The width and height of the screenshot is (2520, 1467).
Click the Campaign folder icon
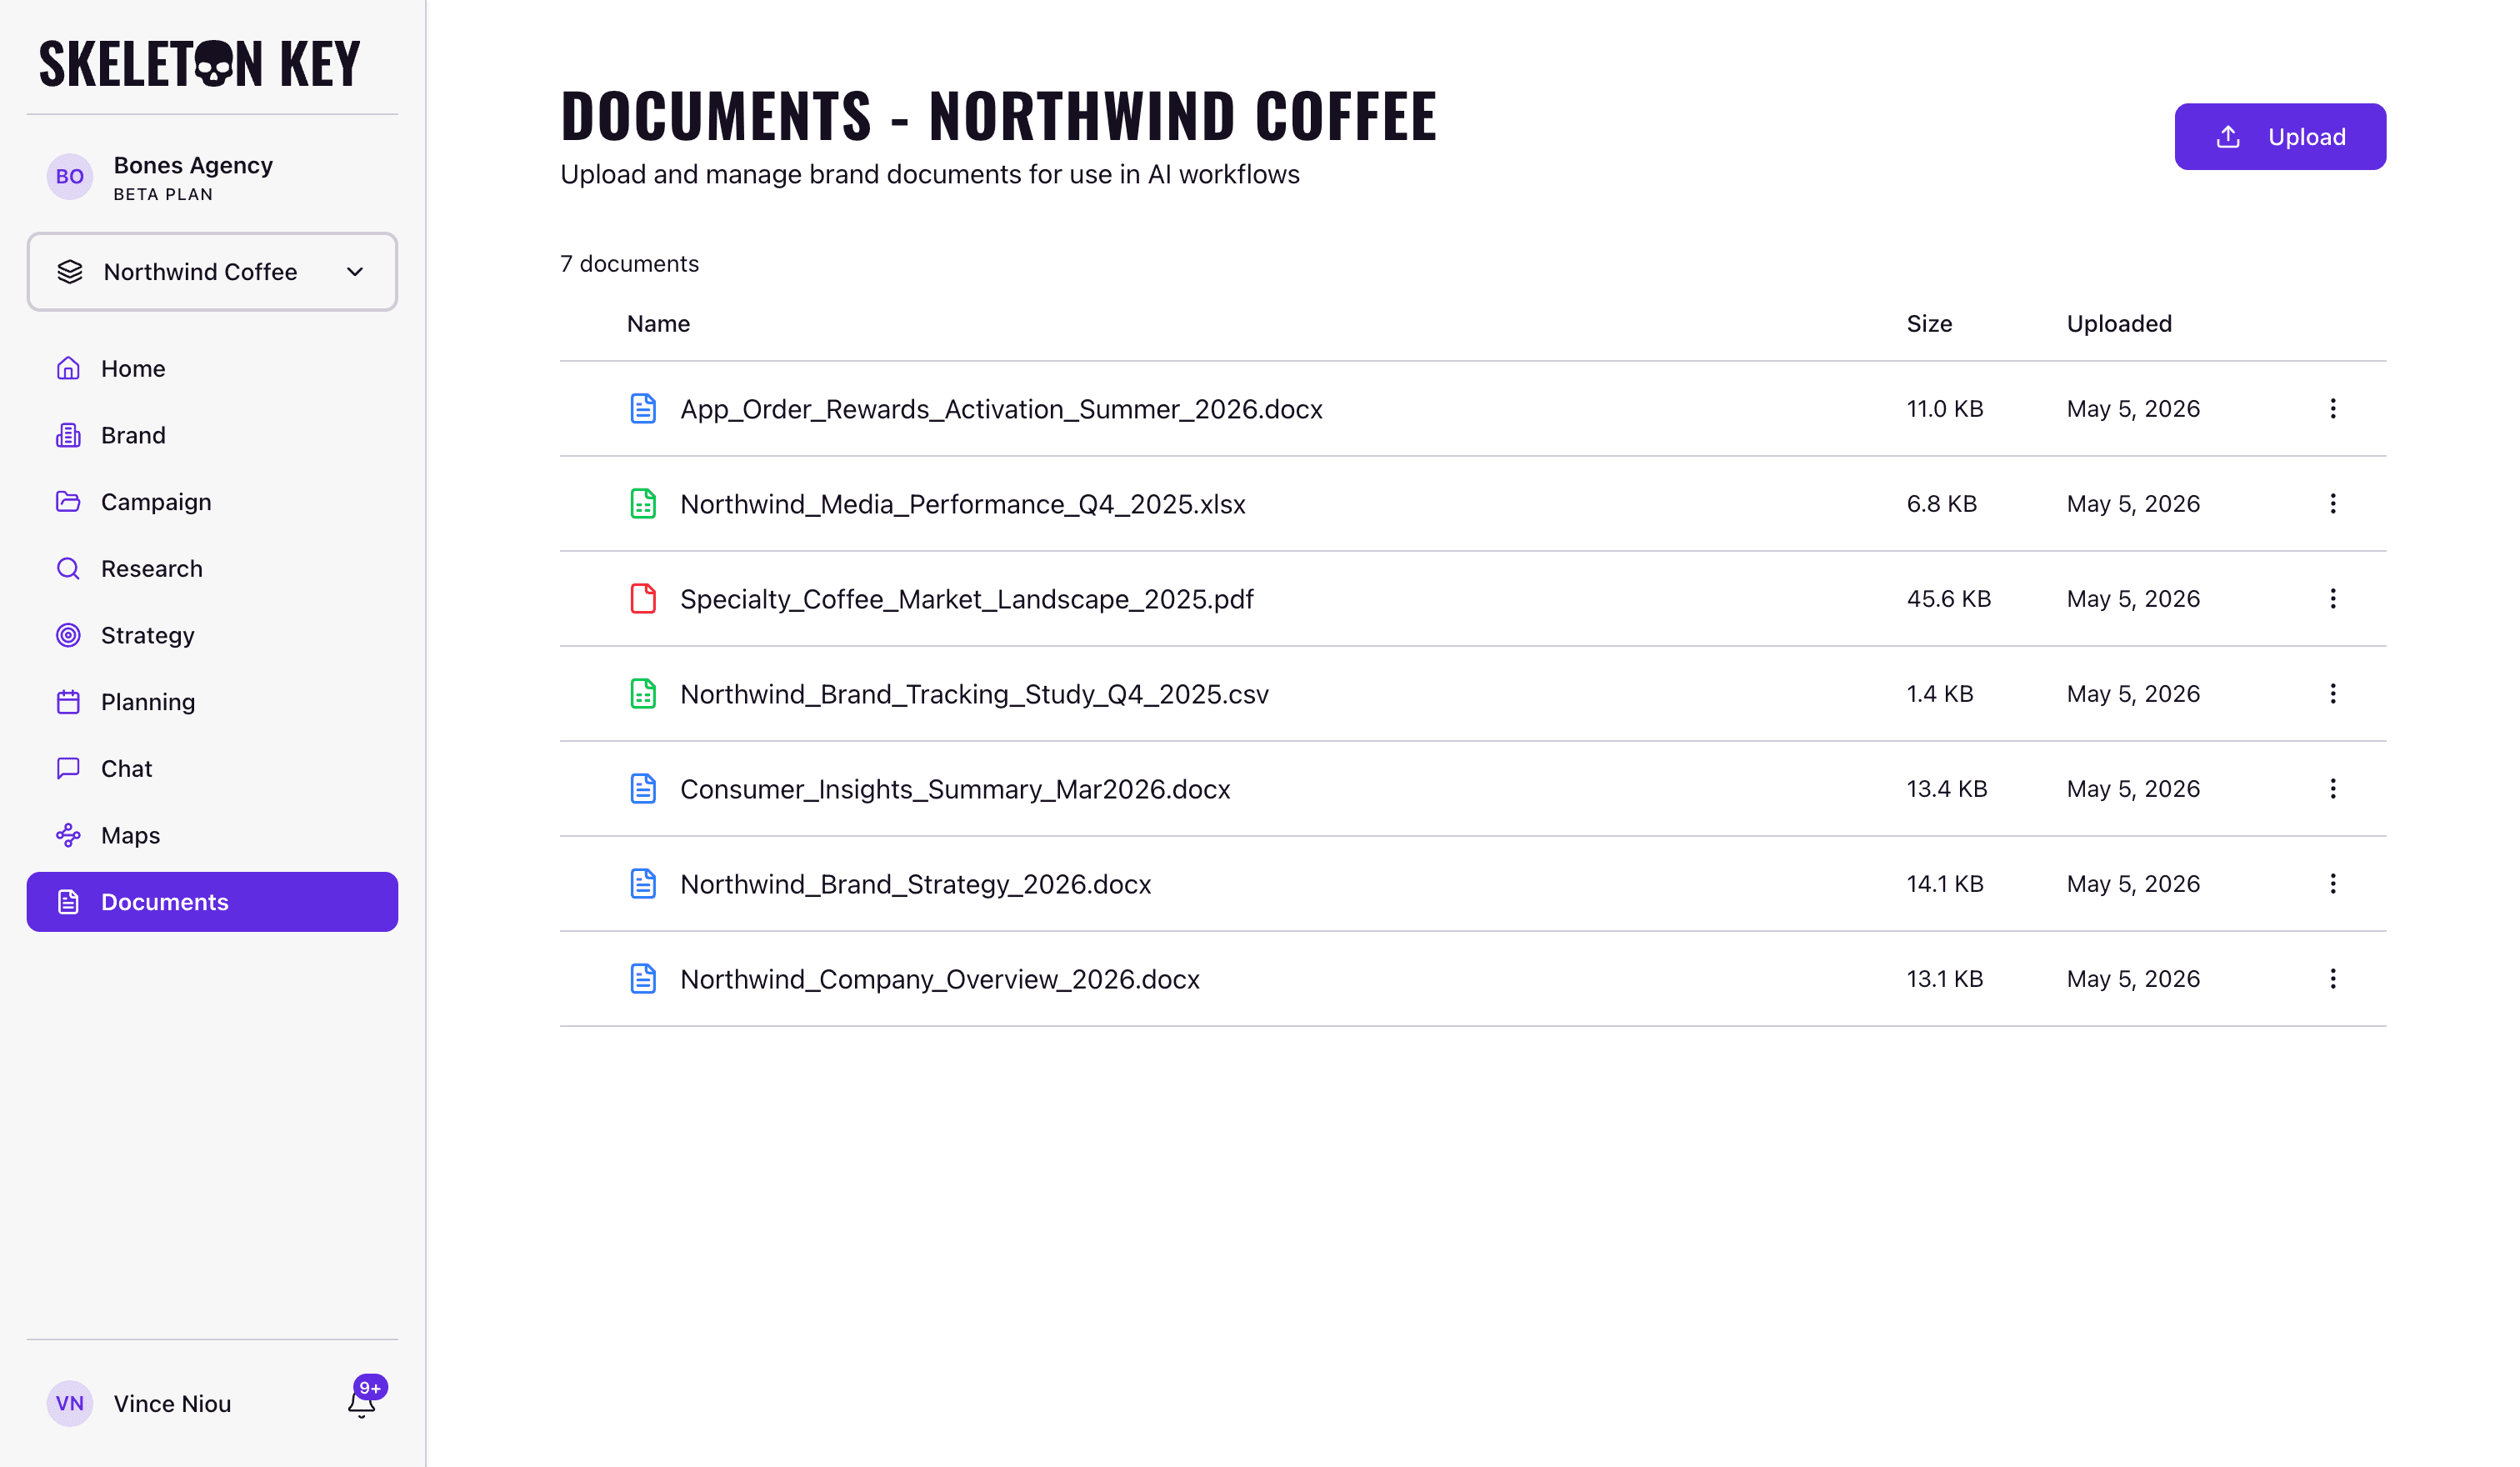click(68, 502)
